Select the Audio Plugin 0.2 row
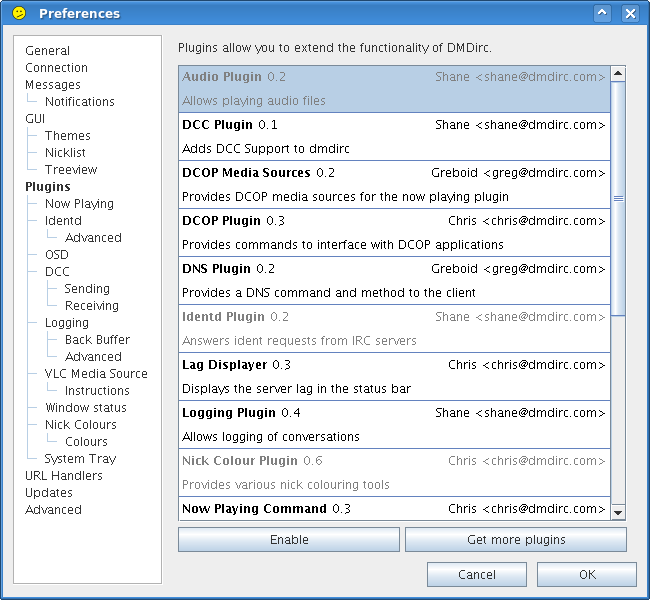The height and width of the screenshot is (600, 650). [x=394, y=89]
